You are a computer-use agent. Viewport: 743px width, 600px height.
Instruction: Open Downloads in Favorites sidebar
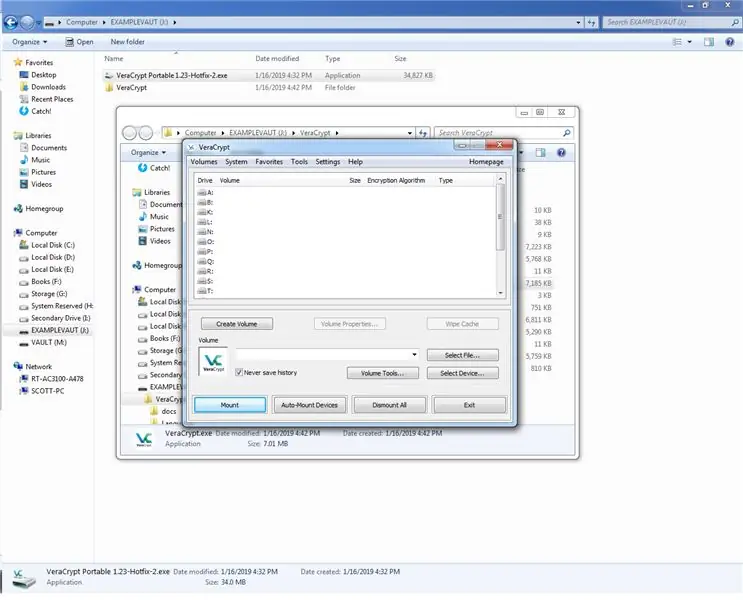coord(48,87)
